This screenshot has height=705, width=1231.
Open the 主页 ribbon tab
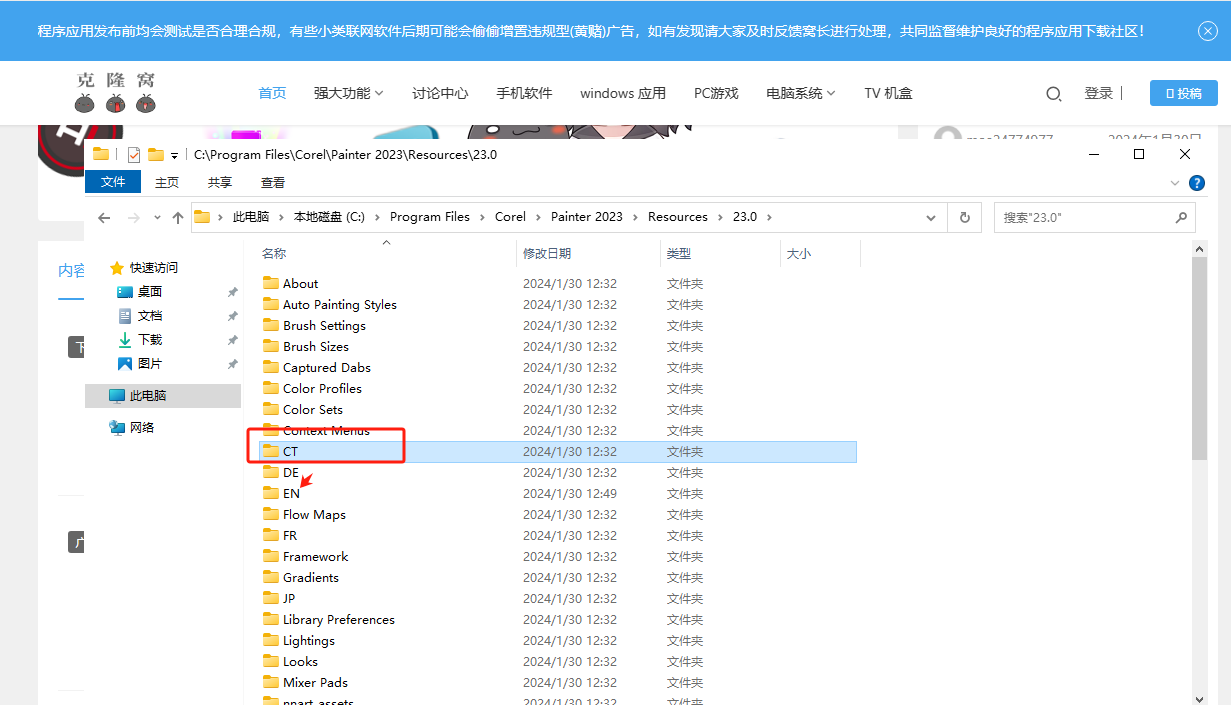click(167, 182)
